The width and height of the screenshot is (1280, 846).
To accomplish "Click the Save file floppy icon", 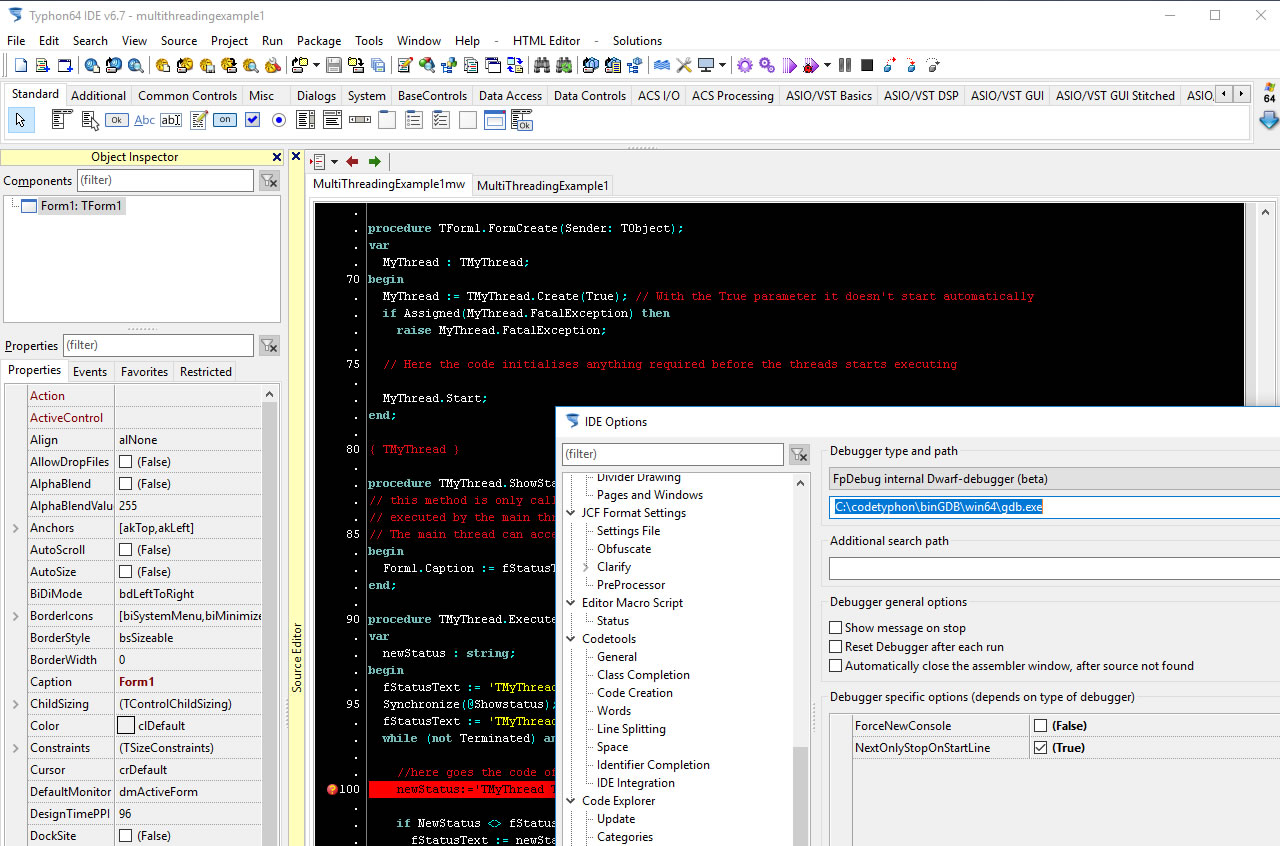I will [333, 66].
